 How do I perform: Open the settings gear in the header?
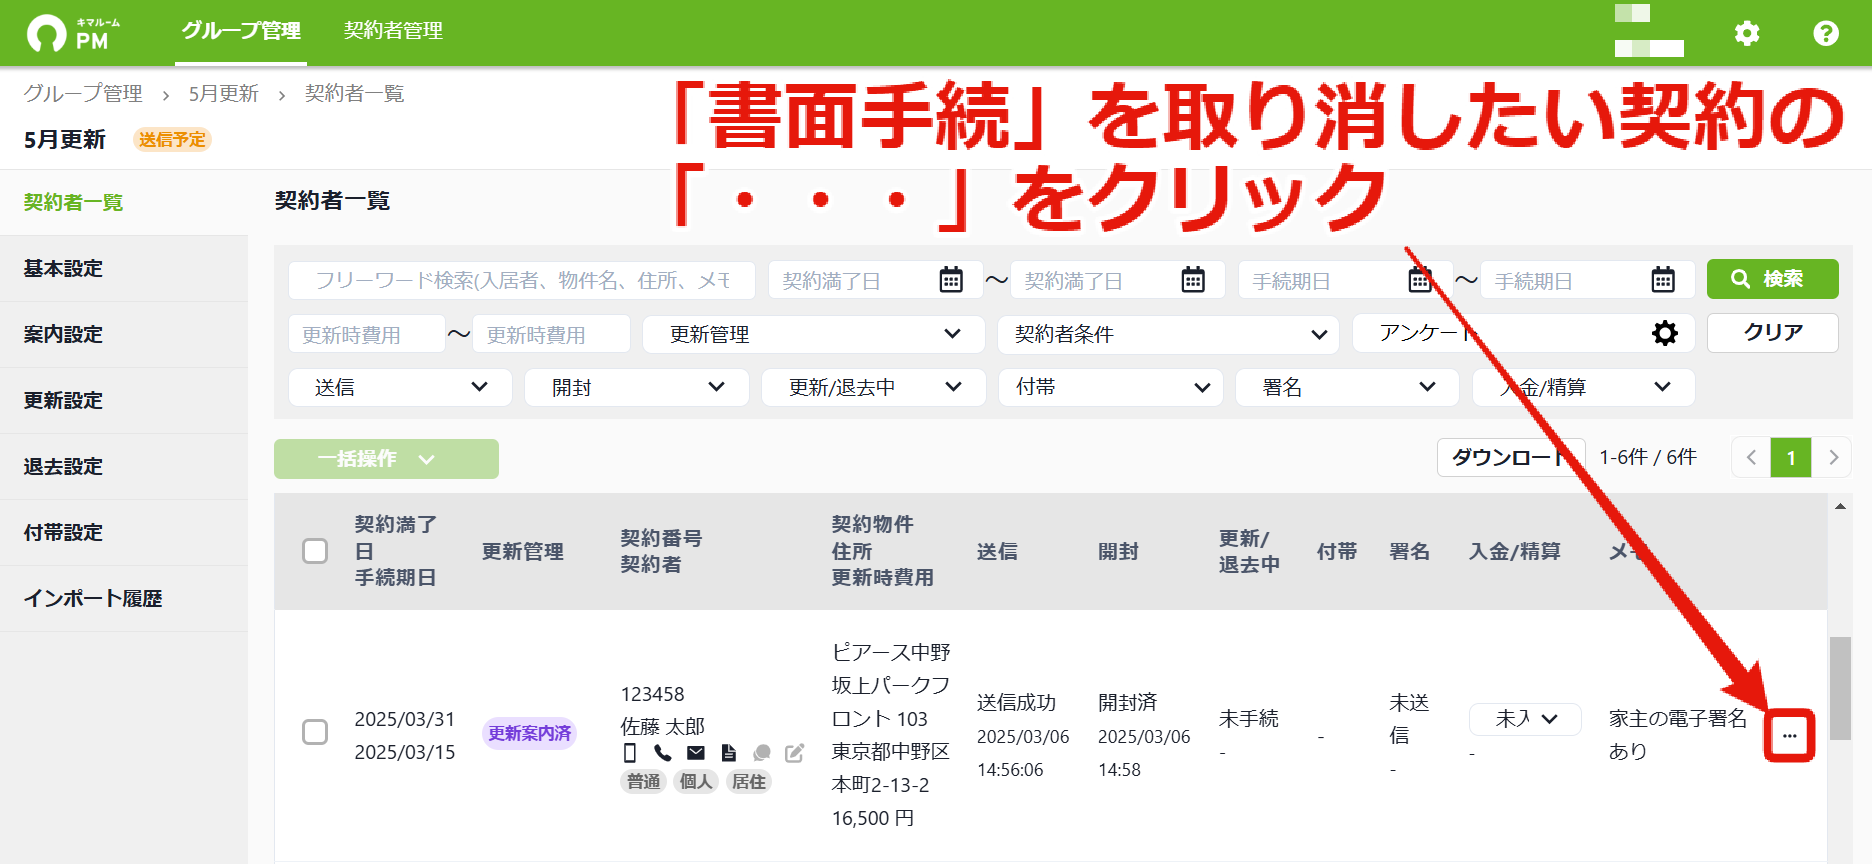point(1746,33)
